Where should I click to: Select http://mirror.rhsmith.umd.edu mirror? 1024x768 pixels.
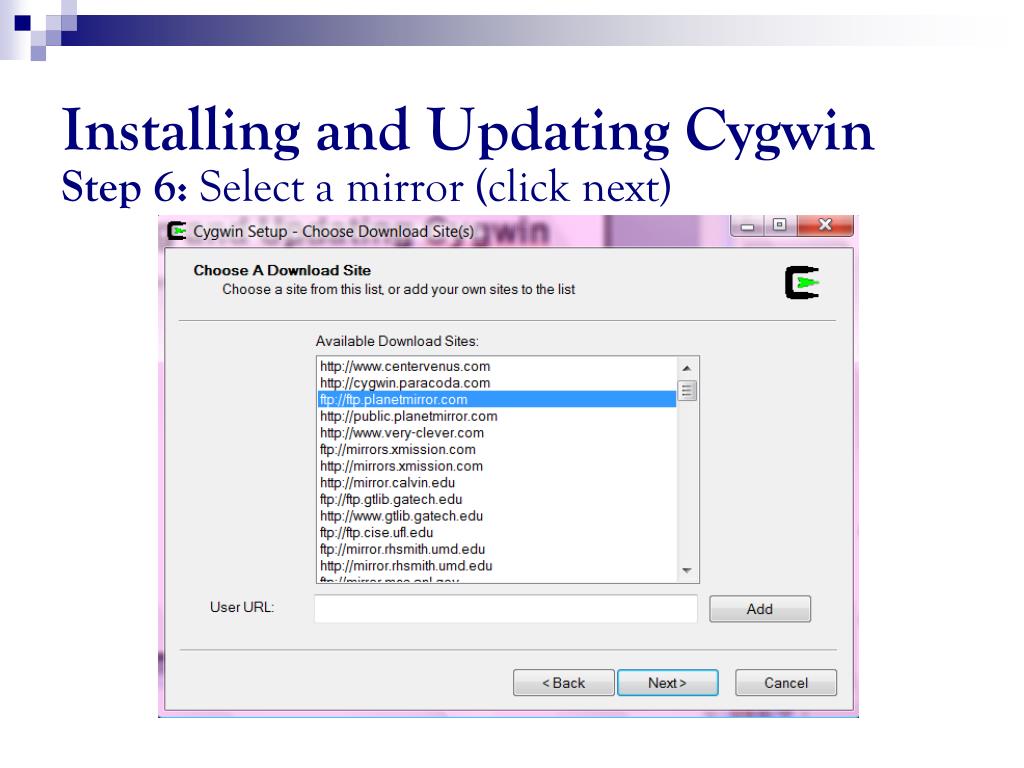pyautogui.click(x=496, y=566)
